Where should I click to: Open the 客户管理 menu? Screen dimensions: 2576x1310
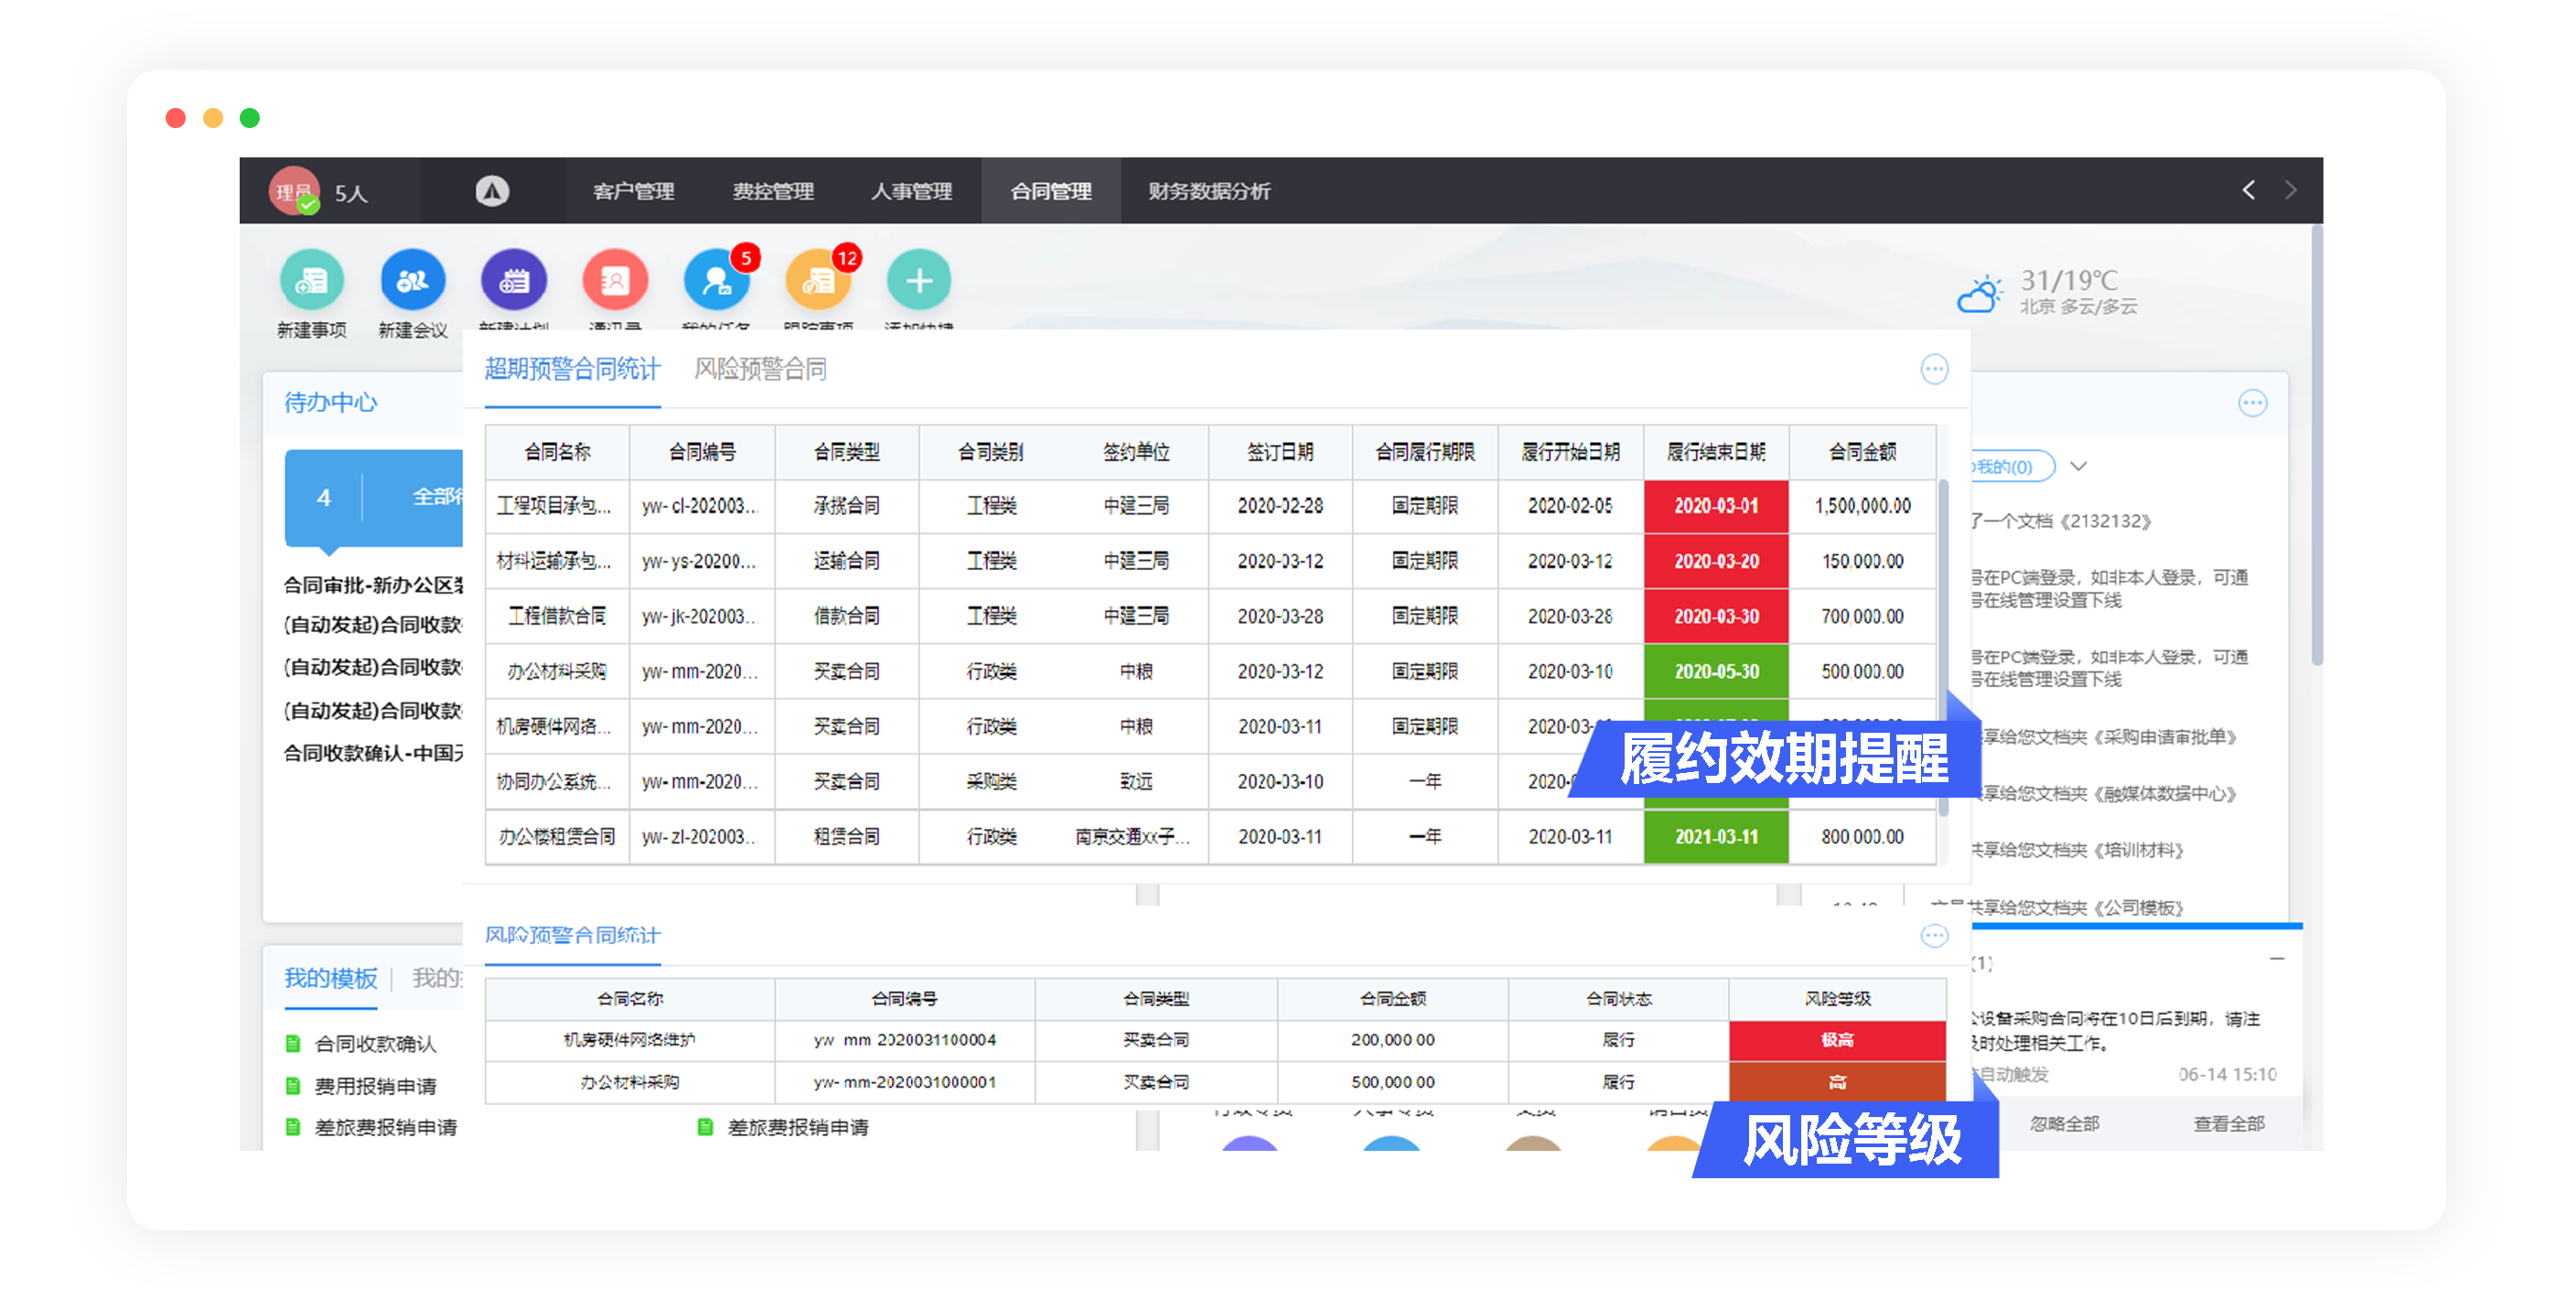pos(634,191)
